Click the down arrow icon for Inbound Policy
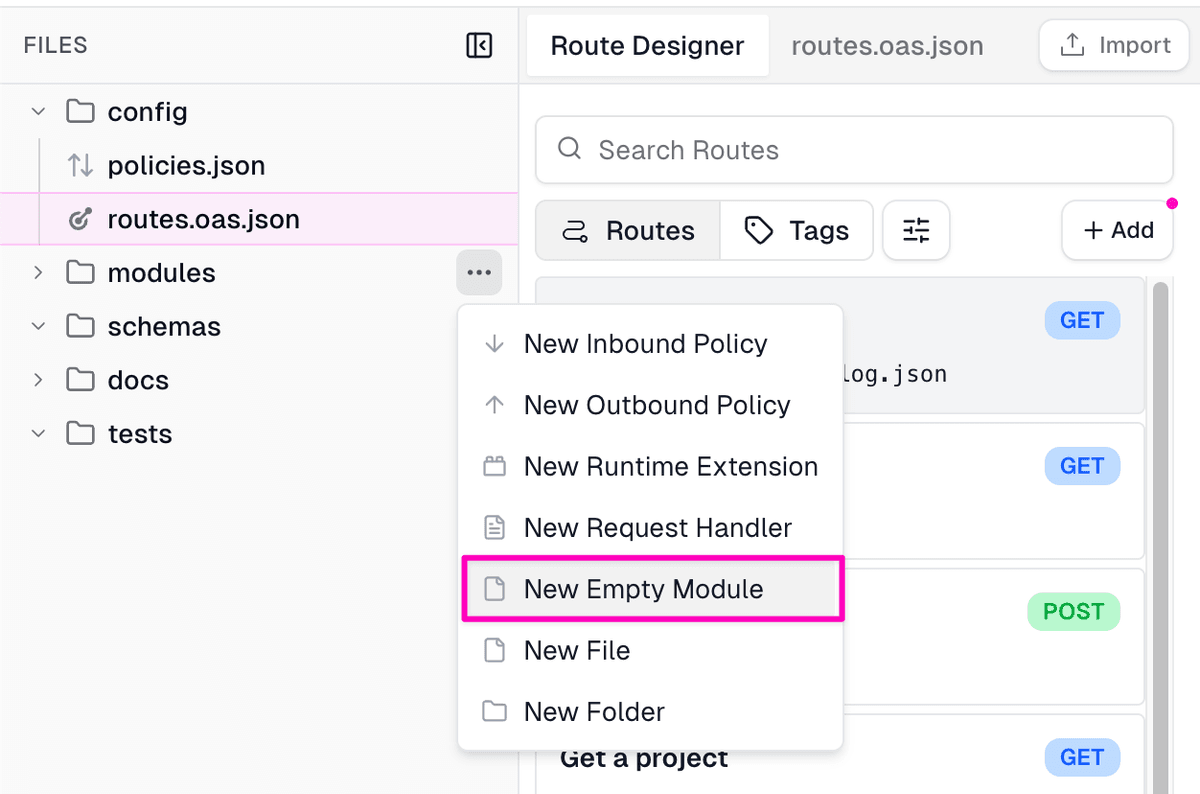Viewport: 1200px width, 794px height. (x=494, y=344)
